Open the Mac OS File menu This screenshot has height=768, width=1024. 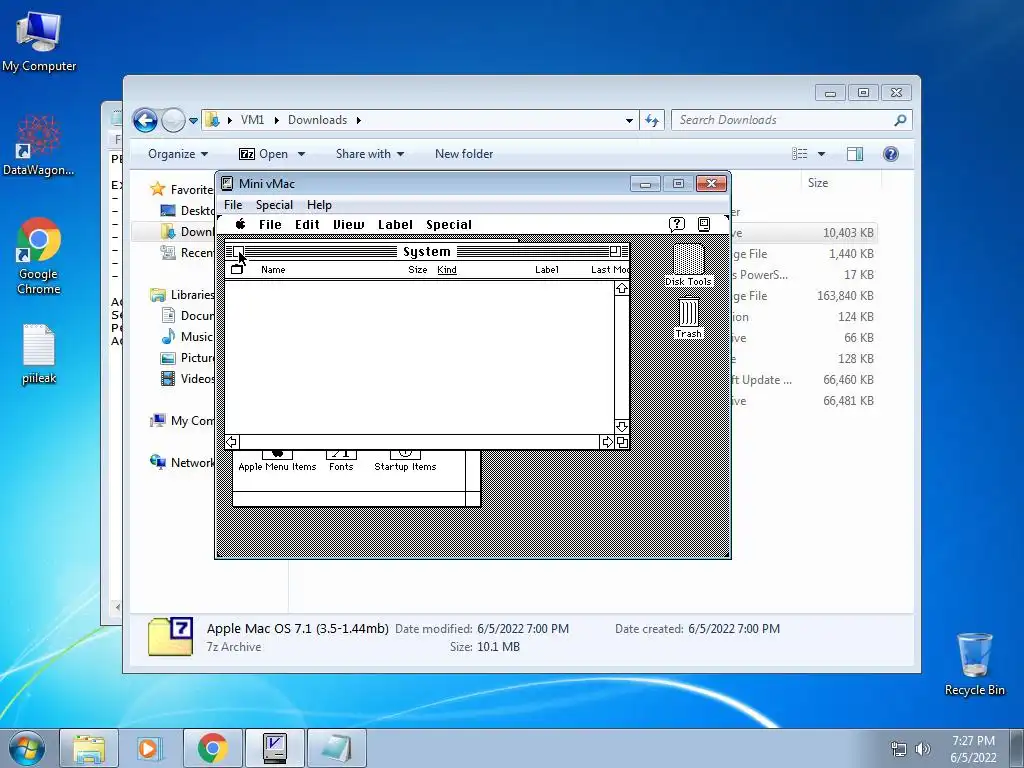tap(270, 225)
